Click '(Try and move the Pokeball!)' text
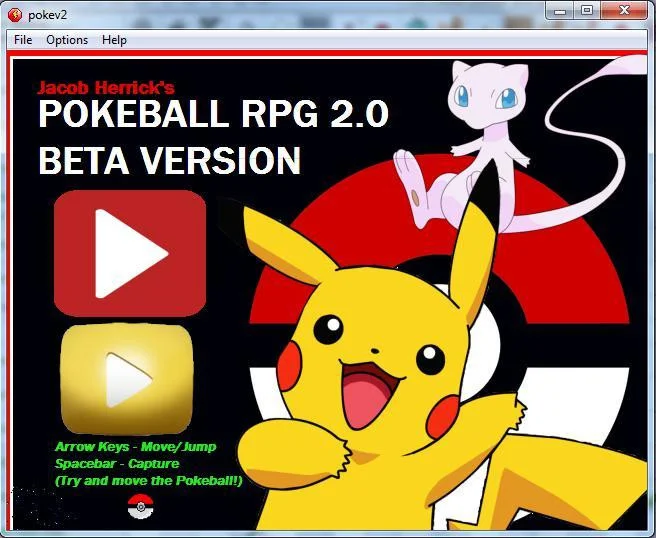 [149, 481]
